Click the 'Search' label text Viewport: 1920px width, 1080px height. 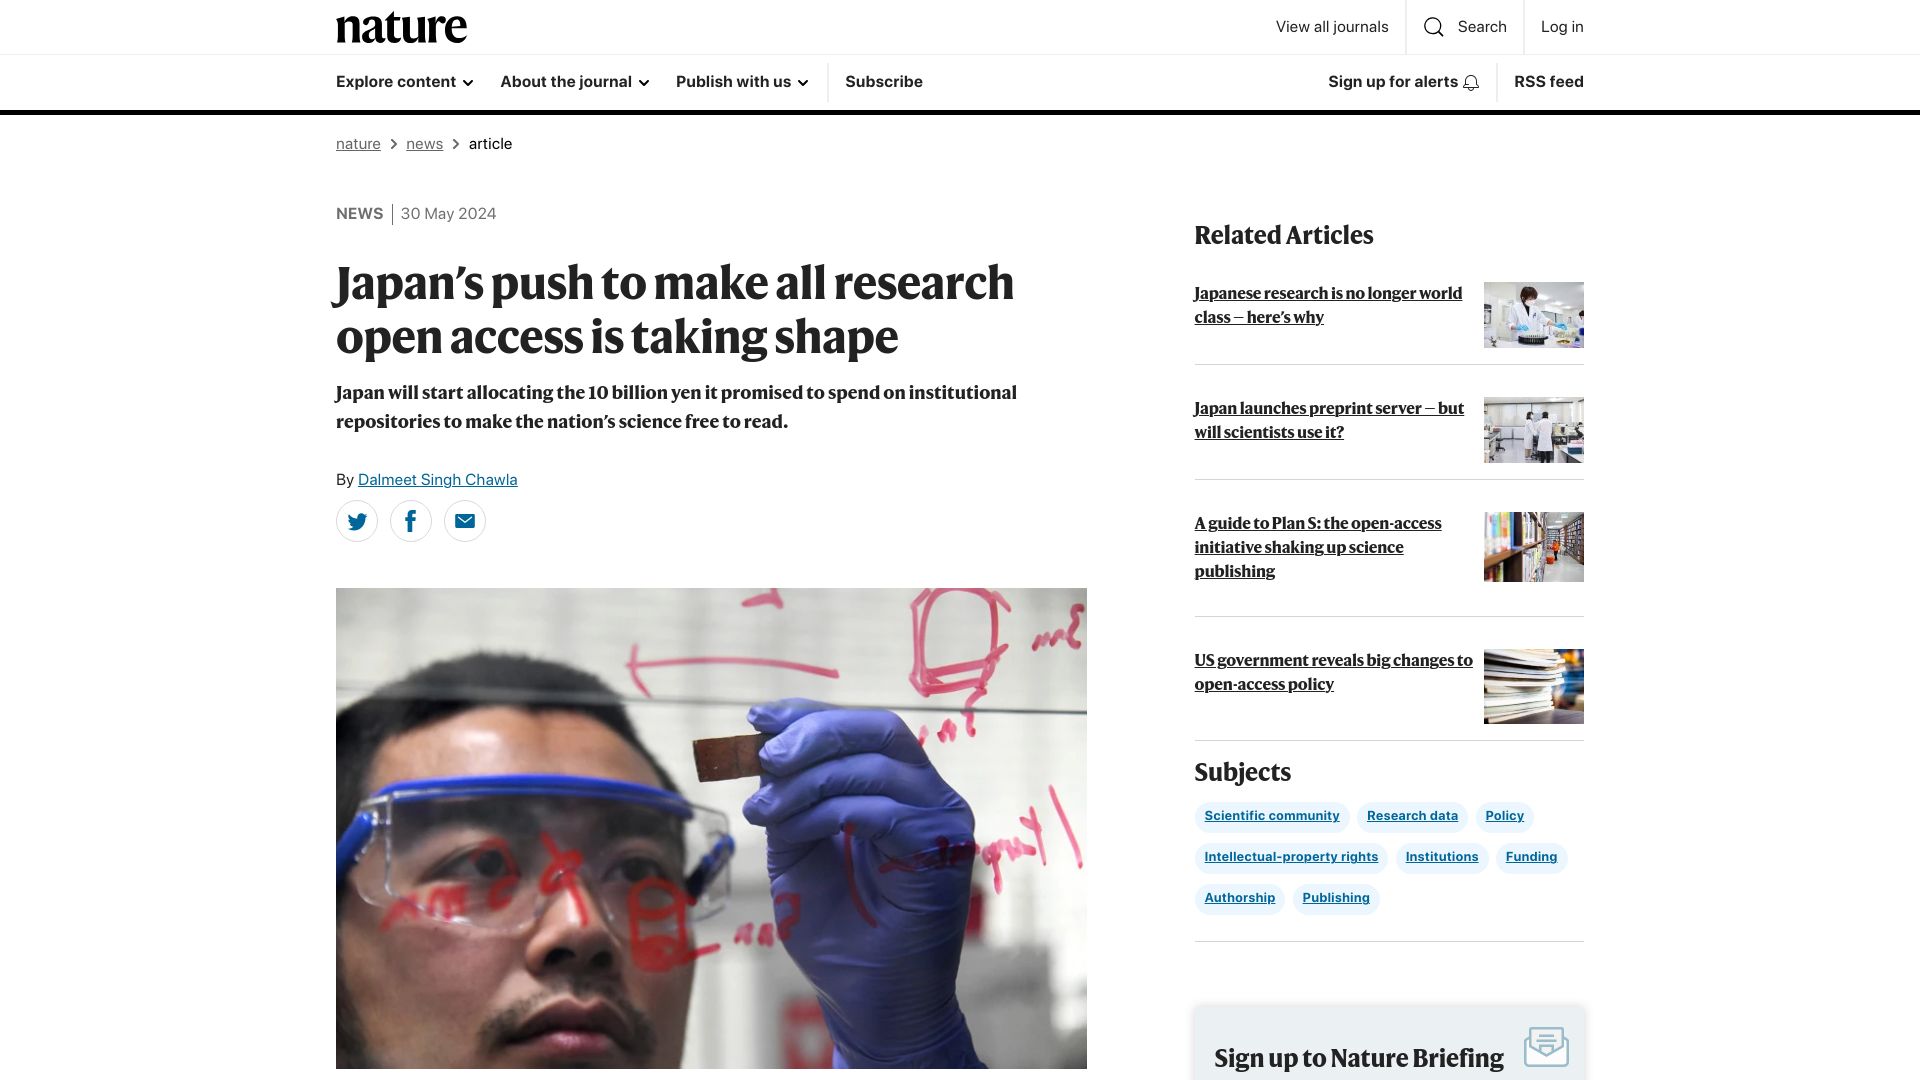[x=1482, y=27]
